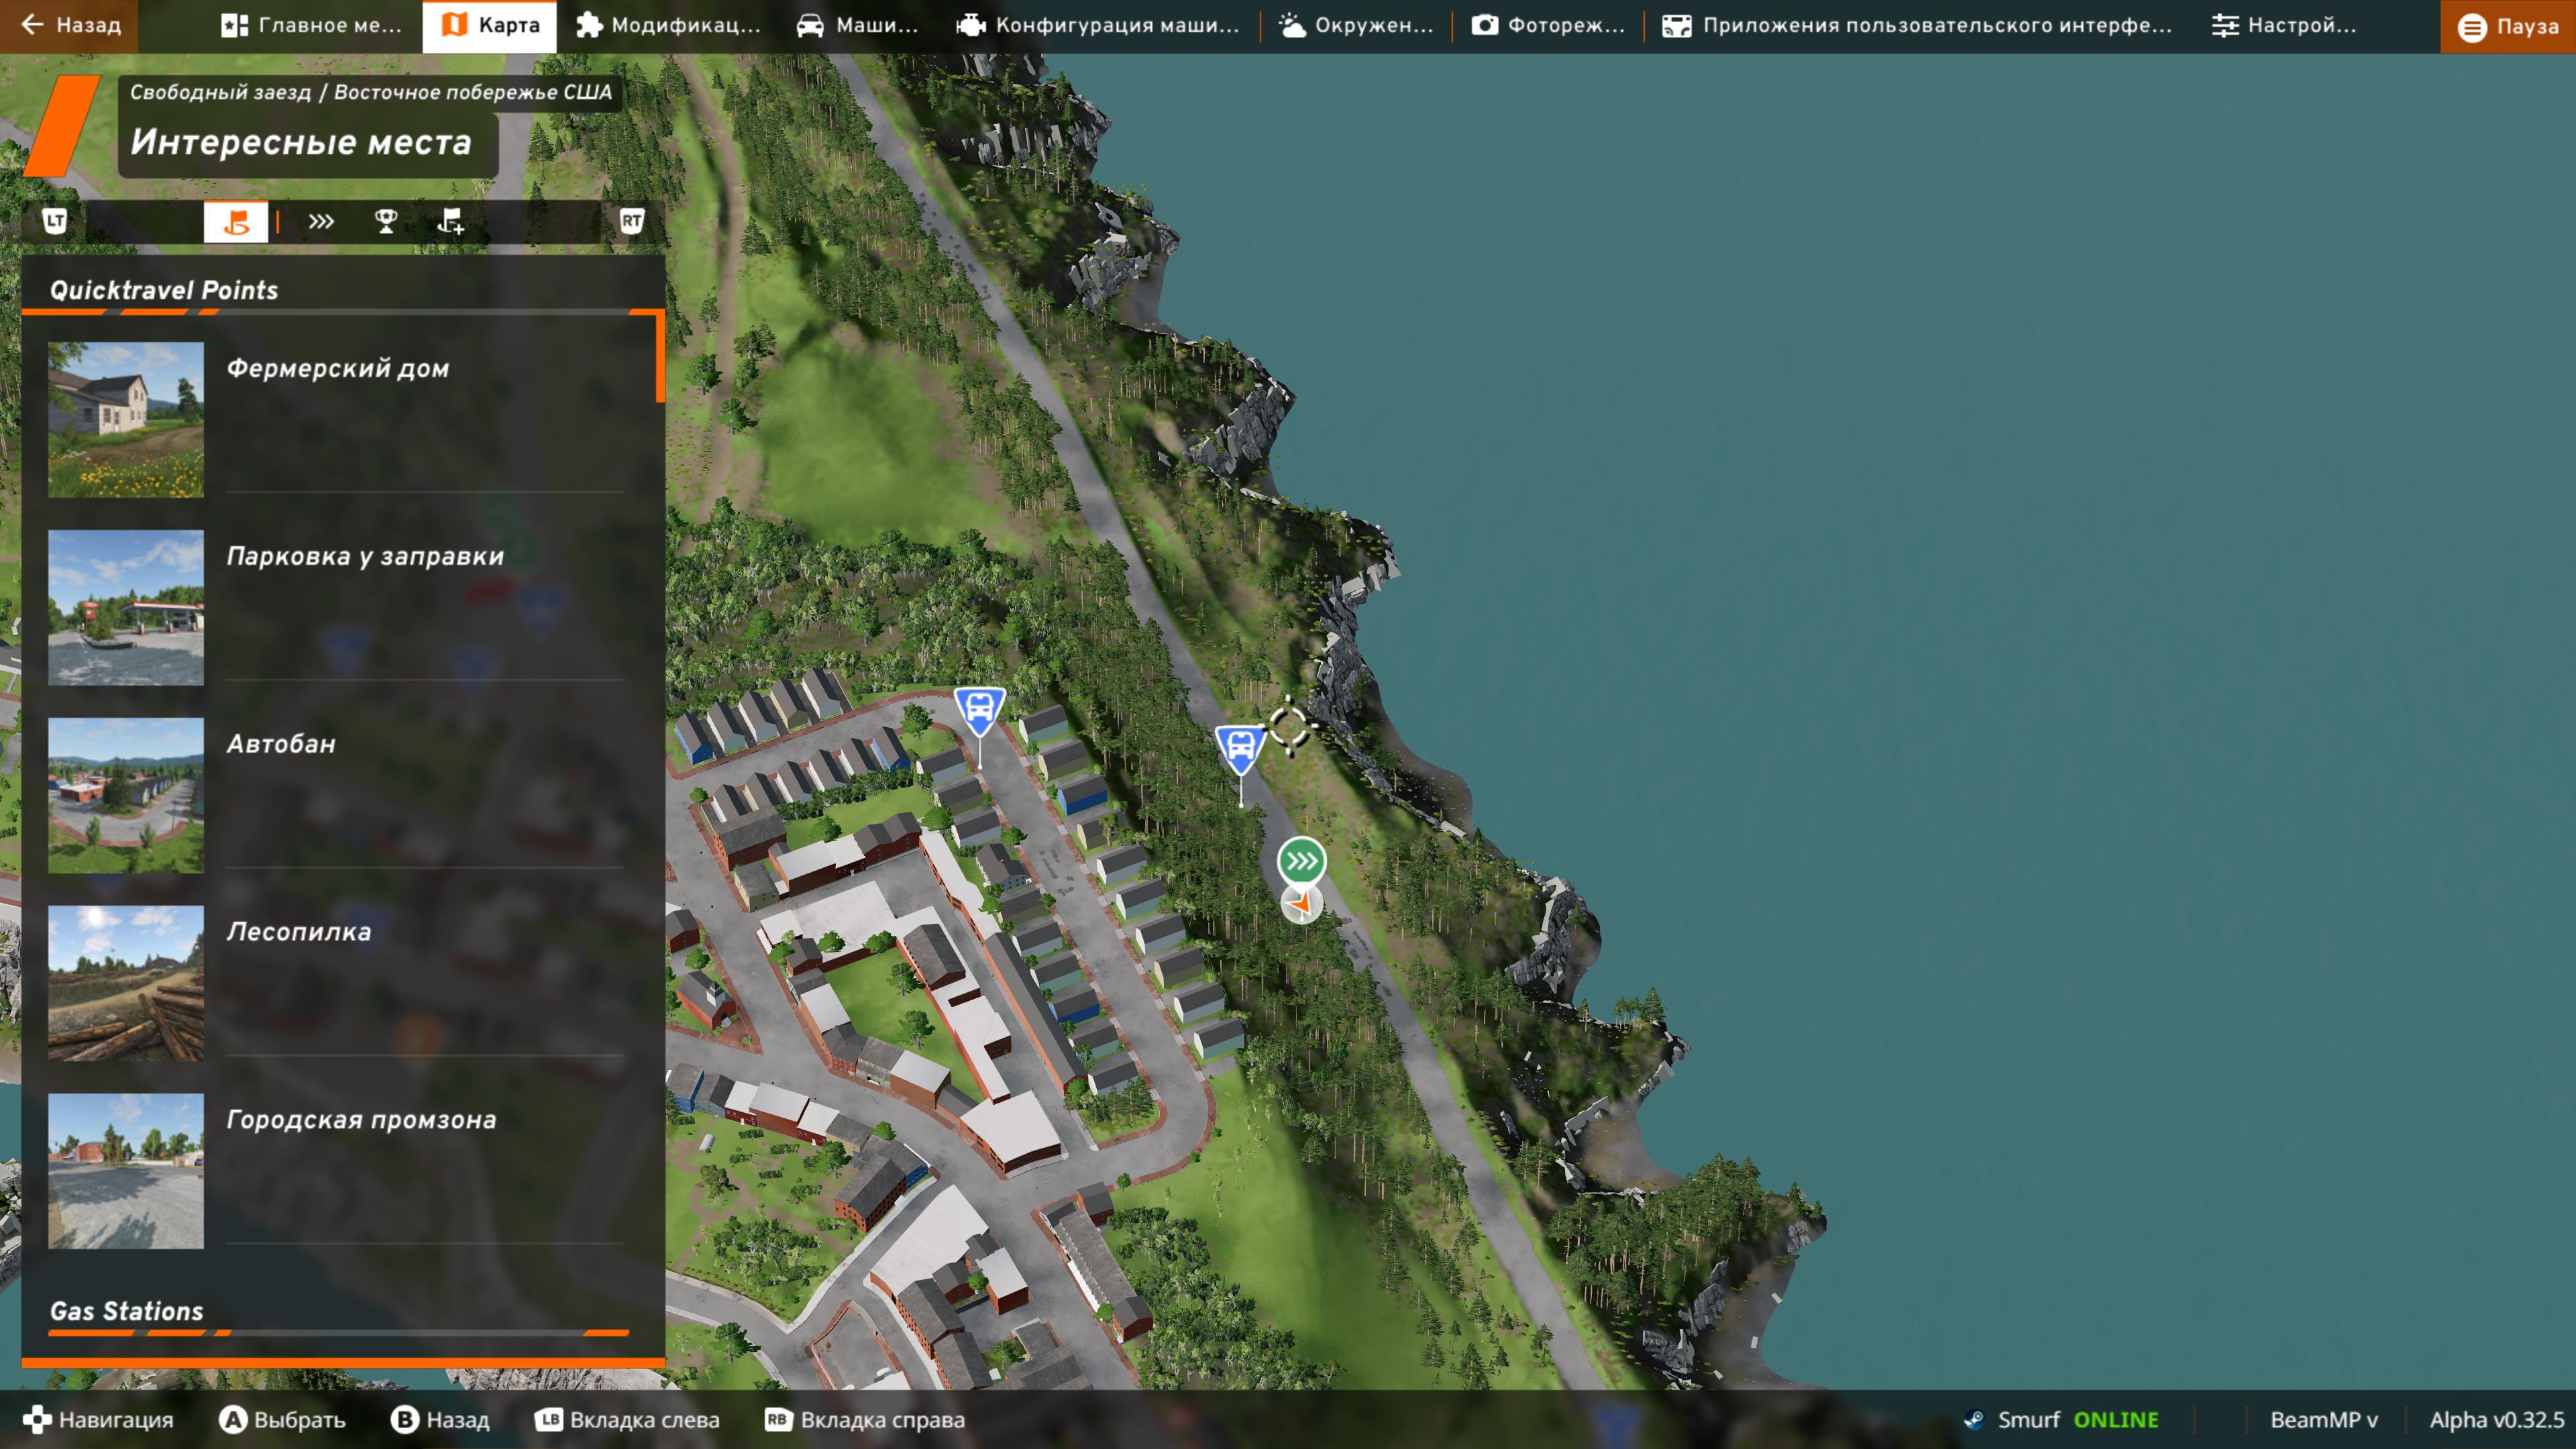
Task: Click the Лесопилка thumbnail image
Action: point(126,982)
